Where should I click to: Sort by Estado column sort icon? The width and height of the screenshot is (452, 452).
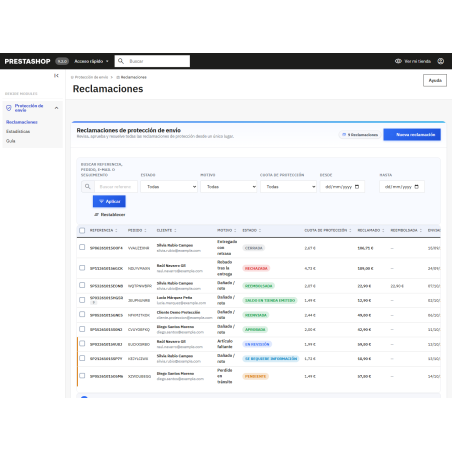tap(260, 230)
